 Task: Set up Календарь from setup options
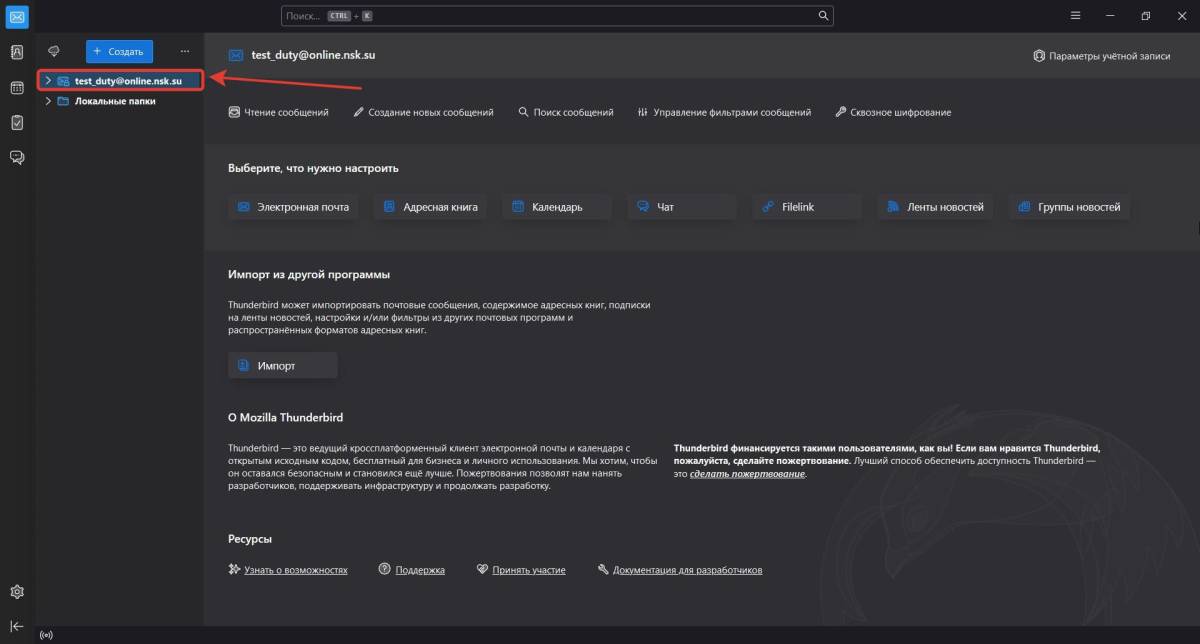click(556, 207)
